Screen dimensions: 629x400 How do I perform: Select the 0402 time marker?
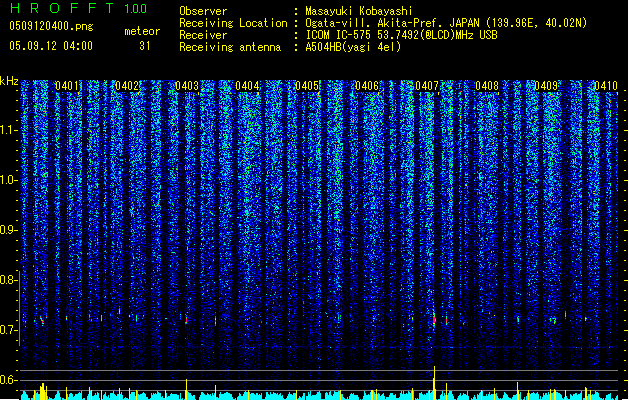point(127,86)
